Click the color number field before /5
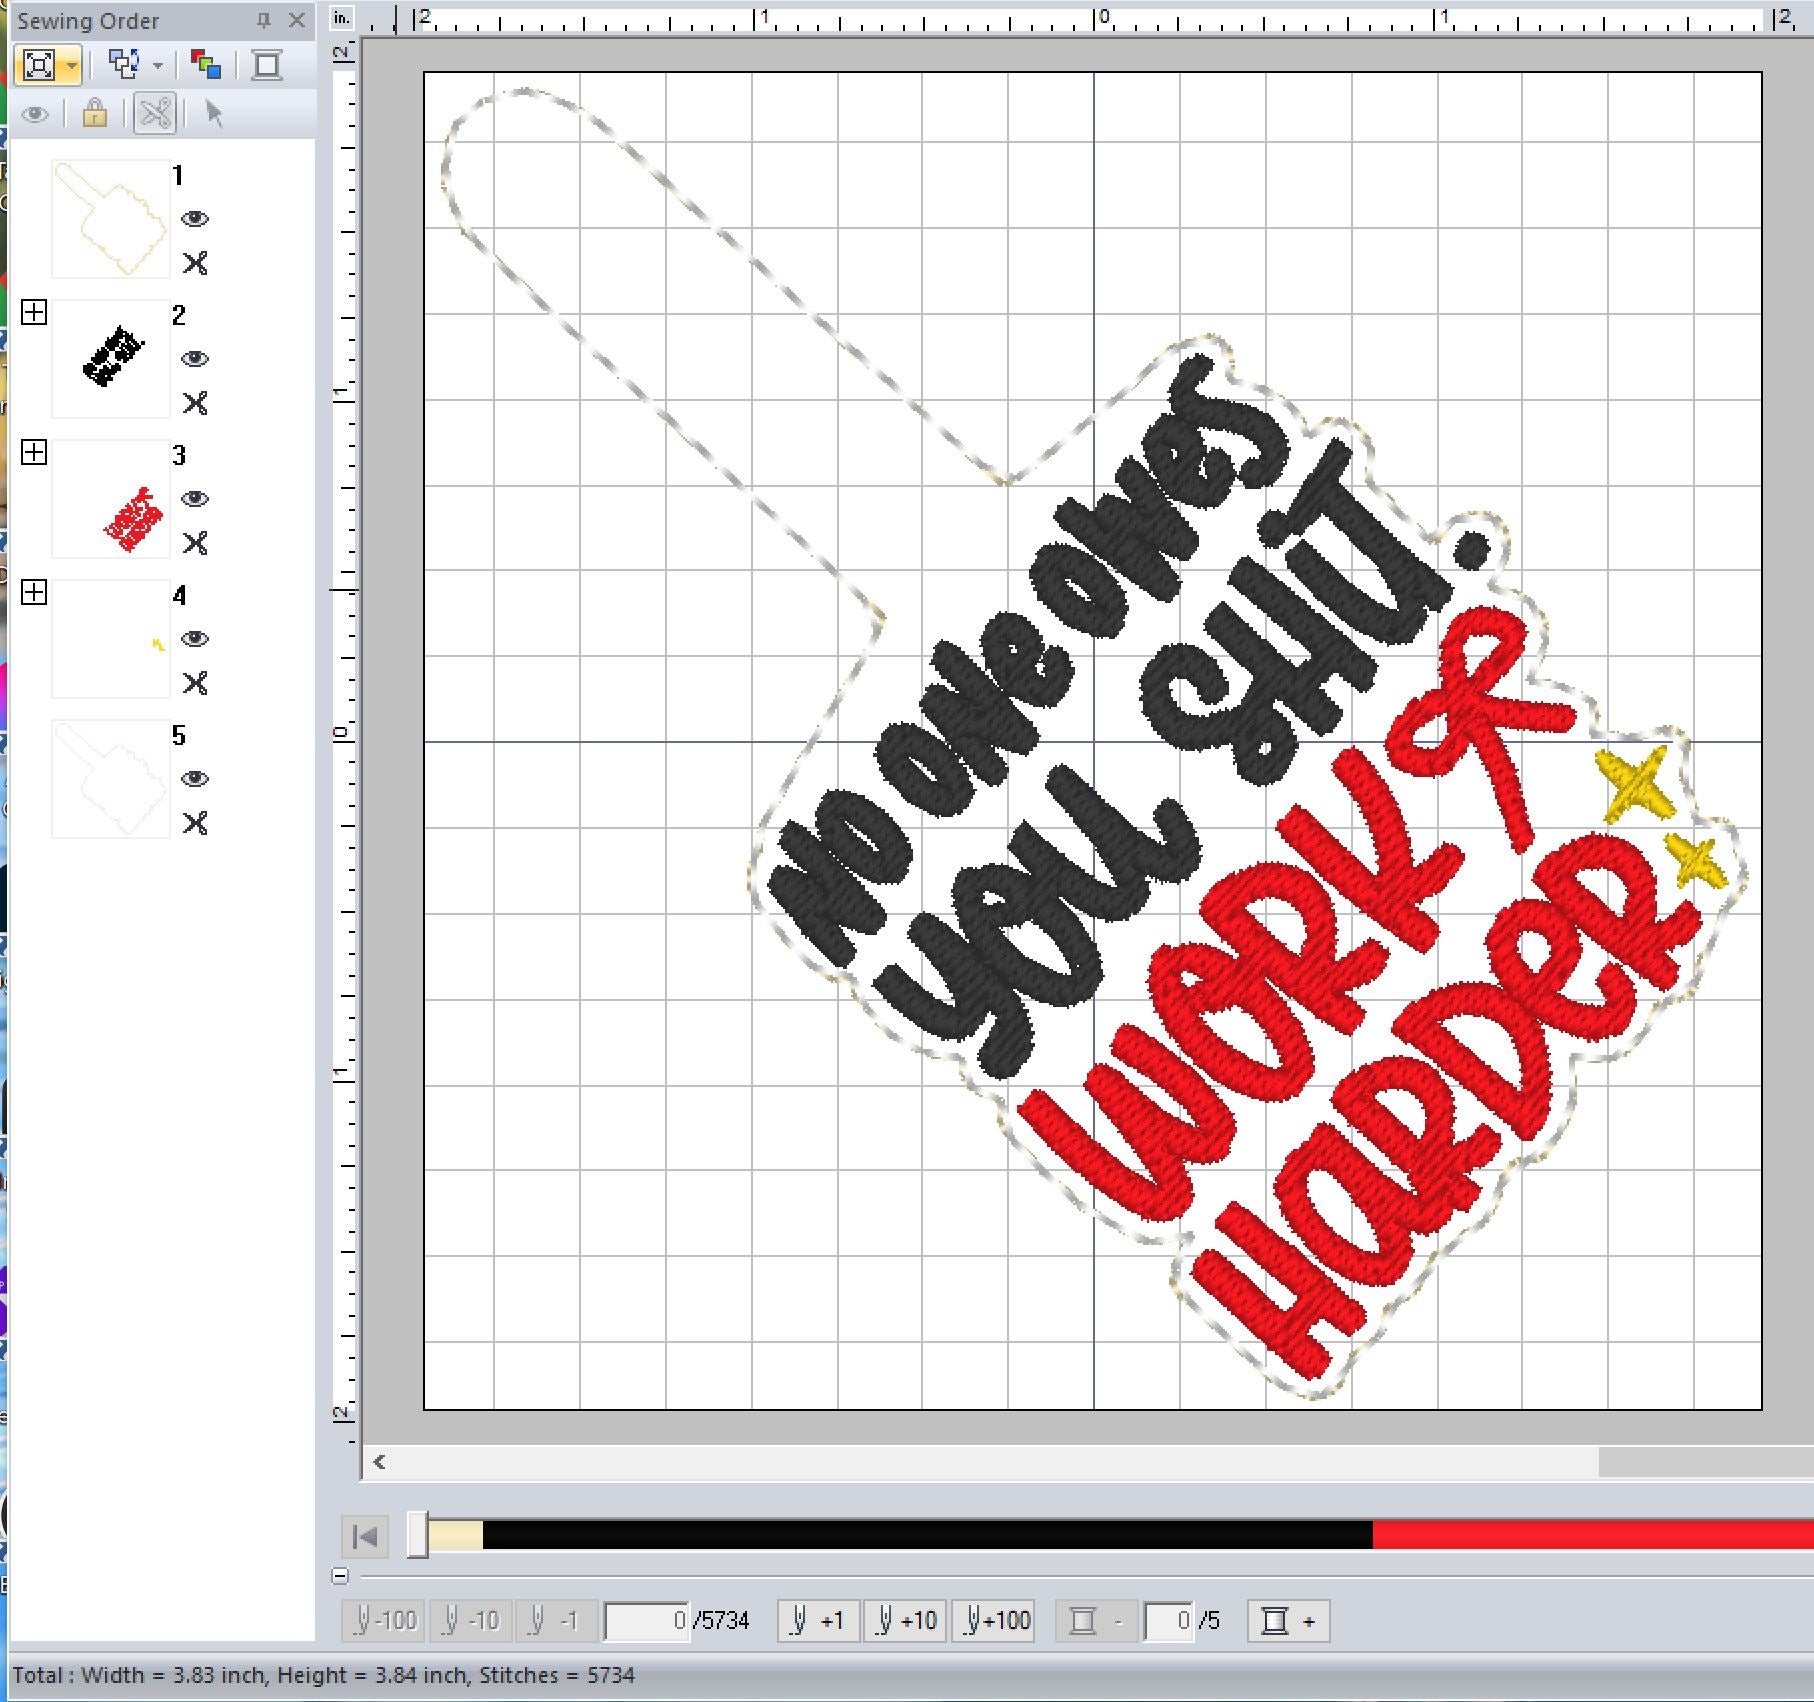The image size is (1814, 1702). [1169, 1621]
